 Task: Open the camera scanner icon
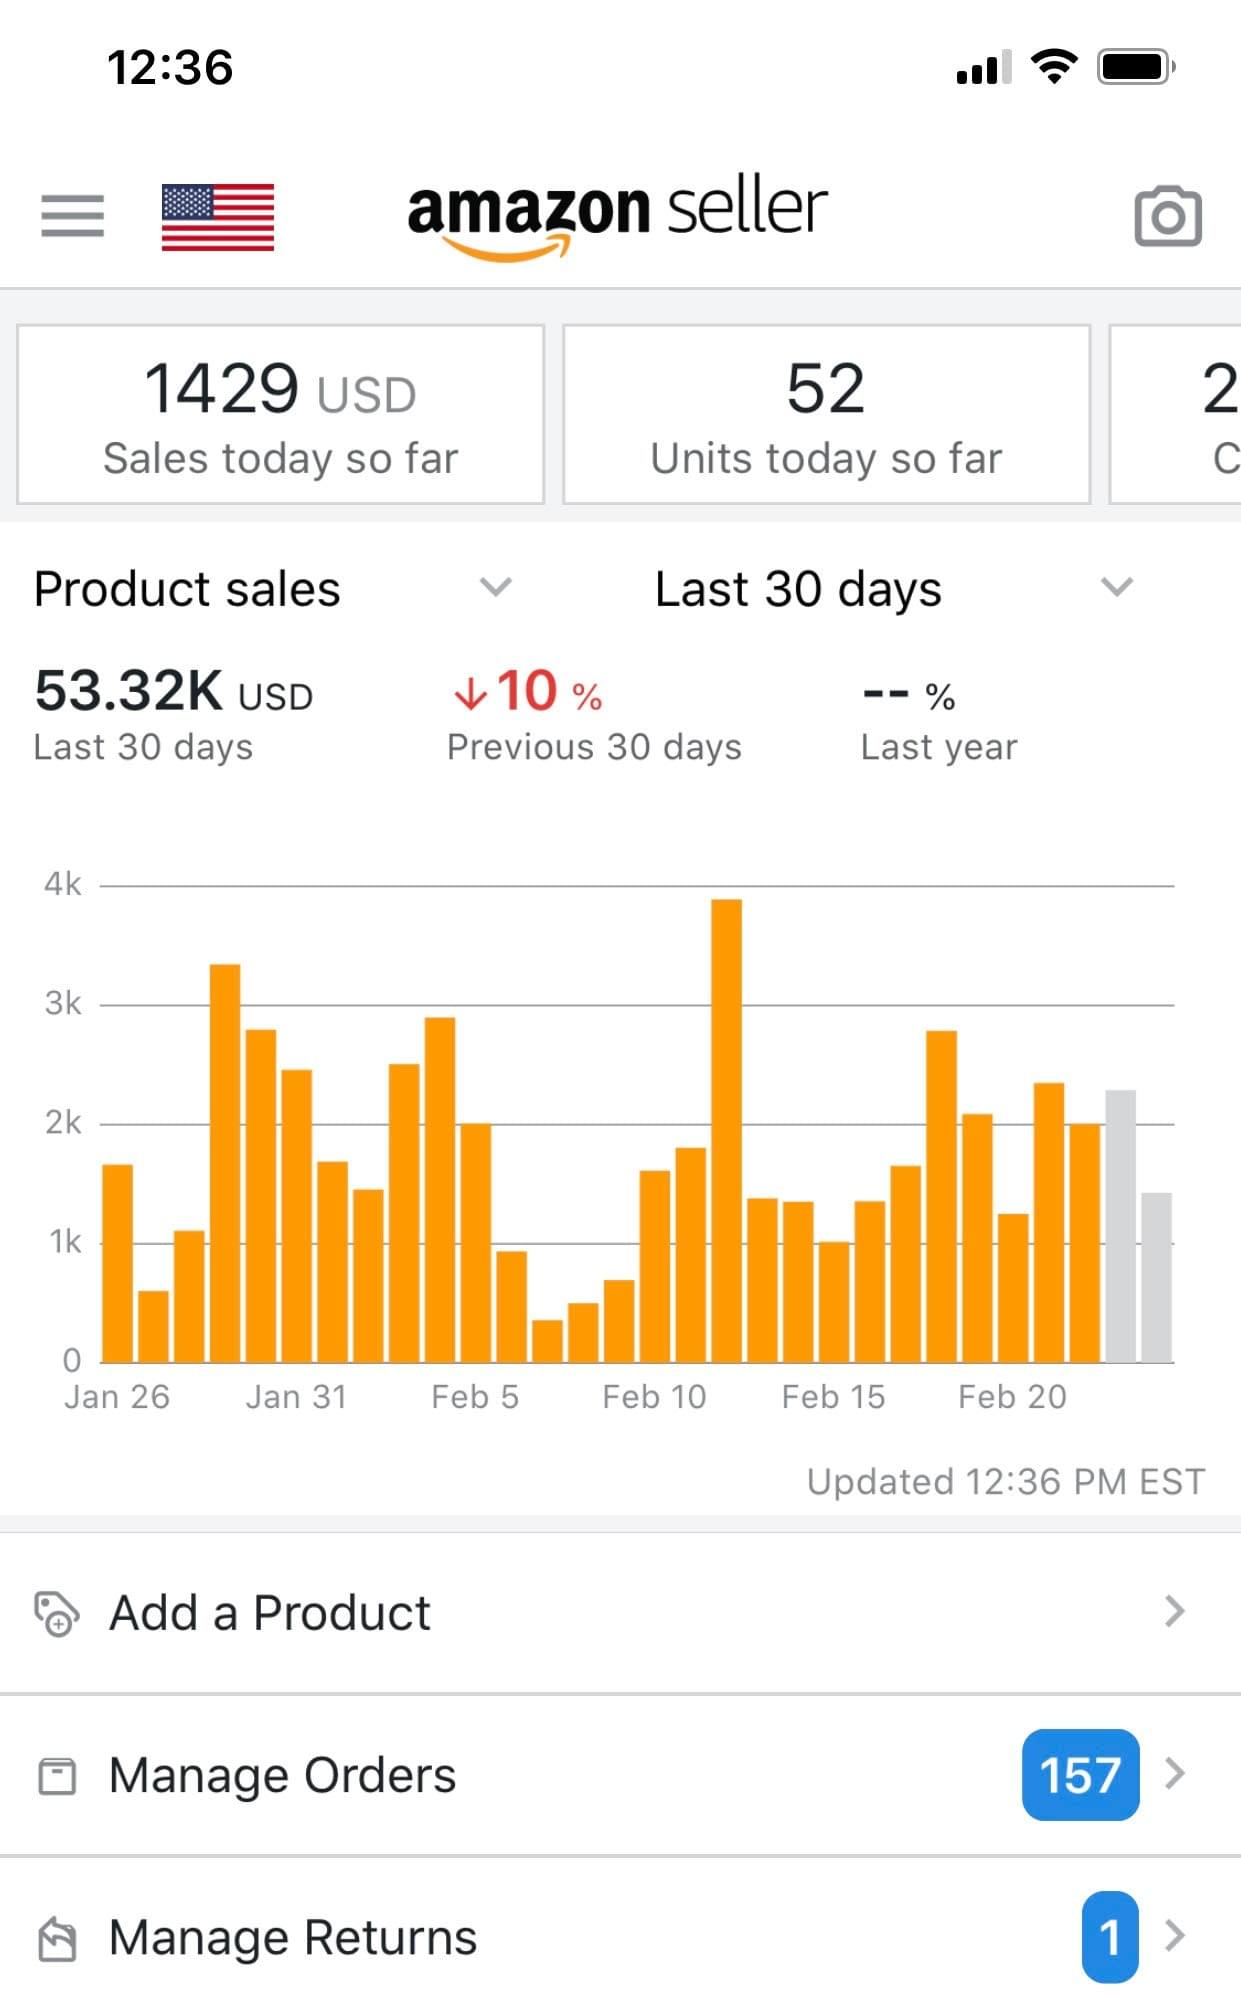[x=1167, y=216]
